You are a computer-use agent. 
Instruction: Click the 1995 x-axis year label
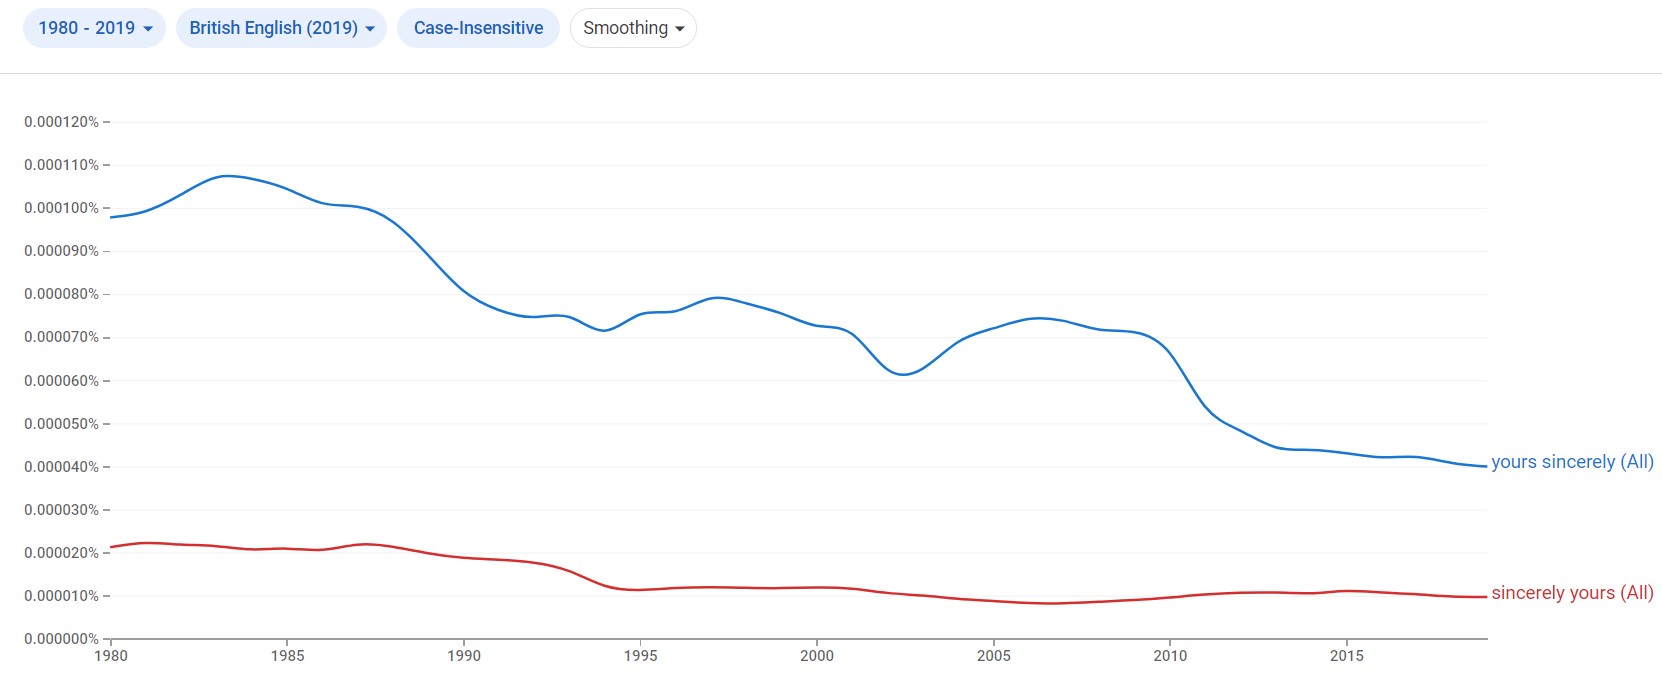click(640, 656)
